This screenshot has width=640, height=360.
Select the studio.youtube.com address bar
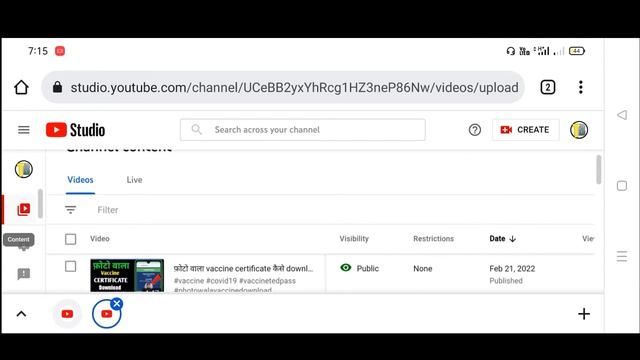pos(283,87)
